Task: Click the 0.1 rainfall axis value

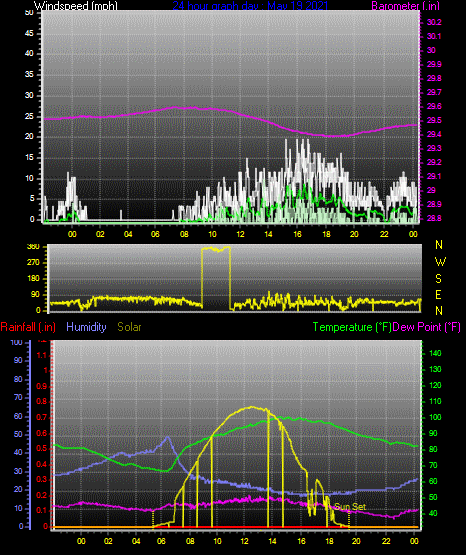Action: (42, 511)
